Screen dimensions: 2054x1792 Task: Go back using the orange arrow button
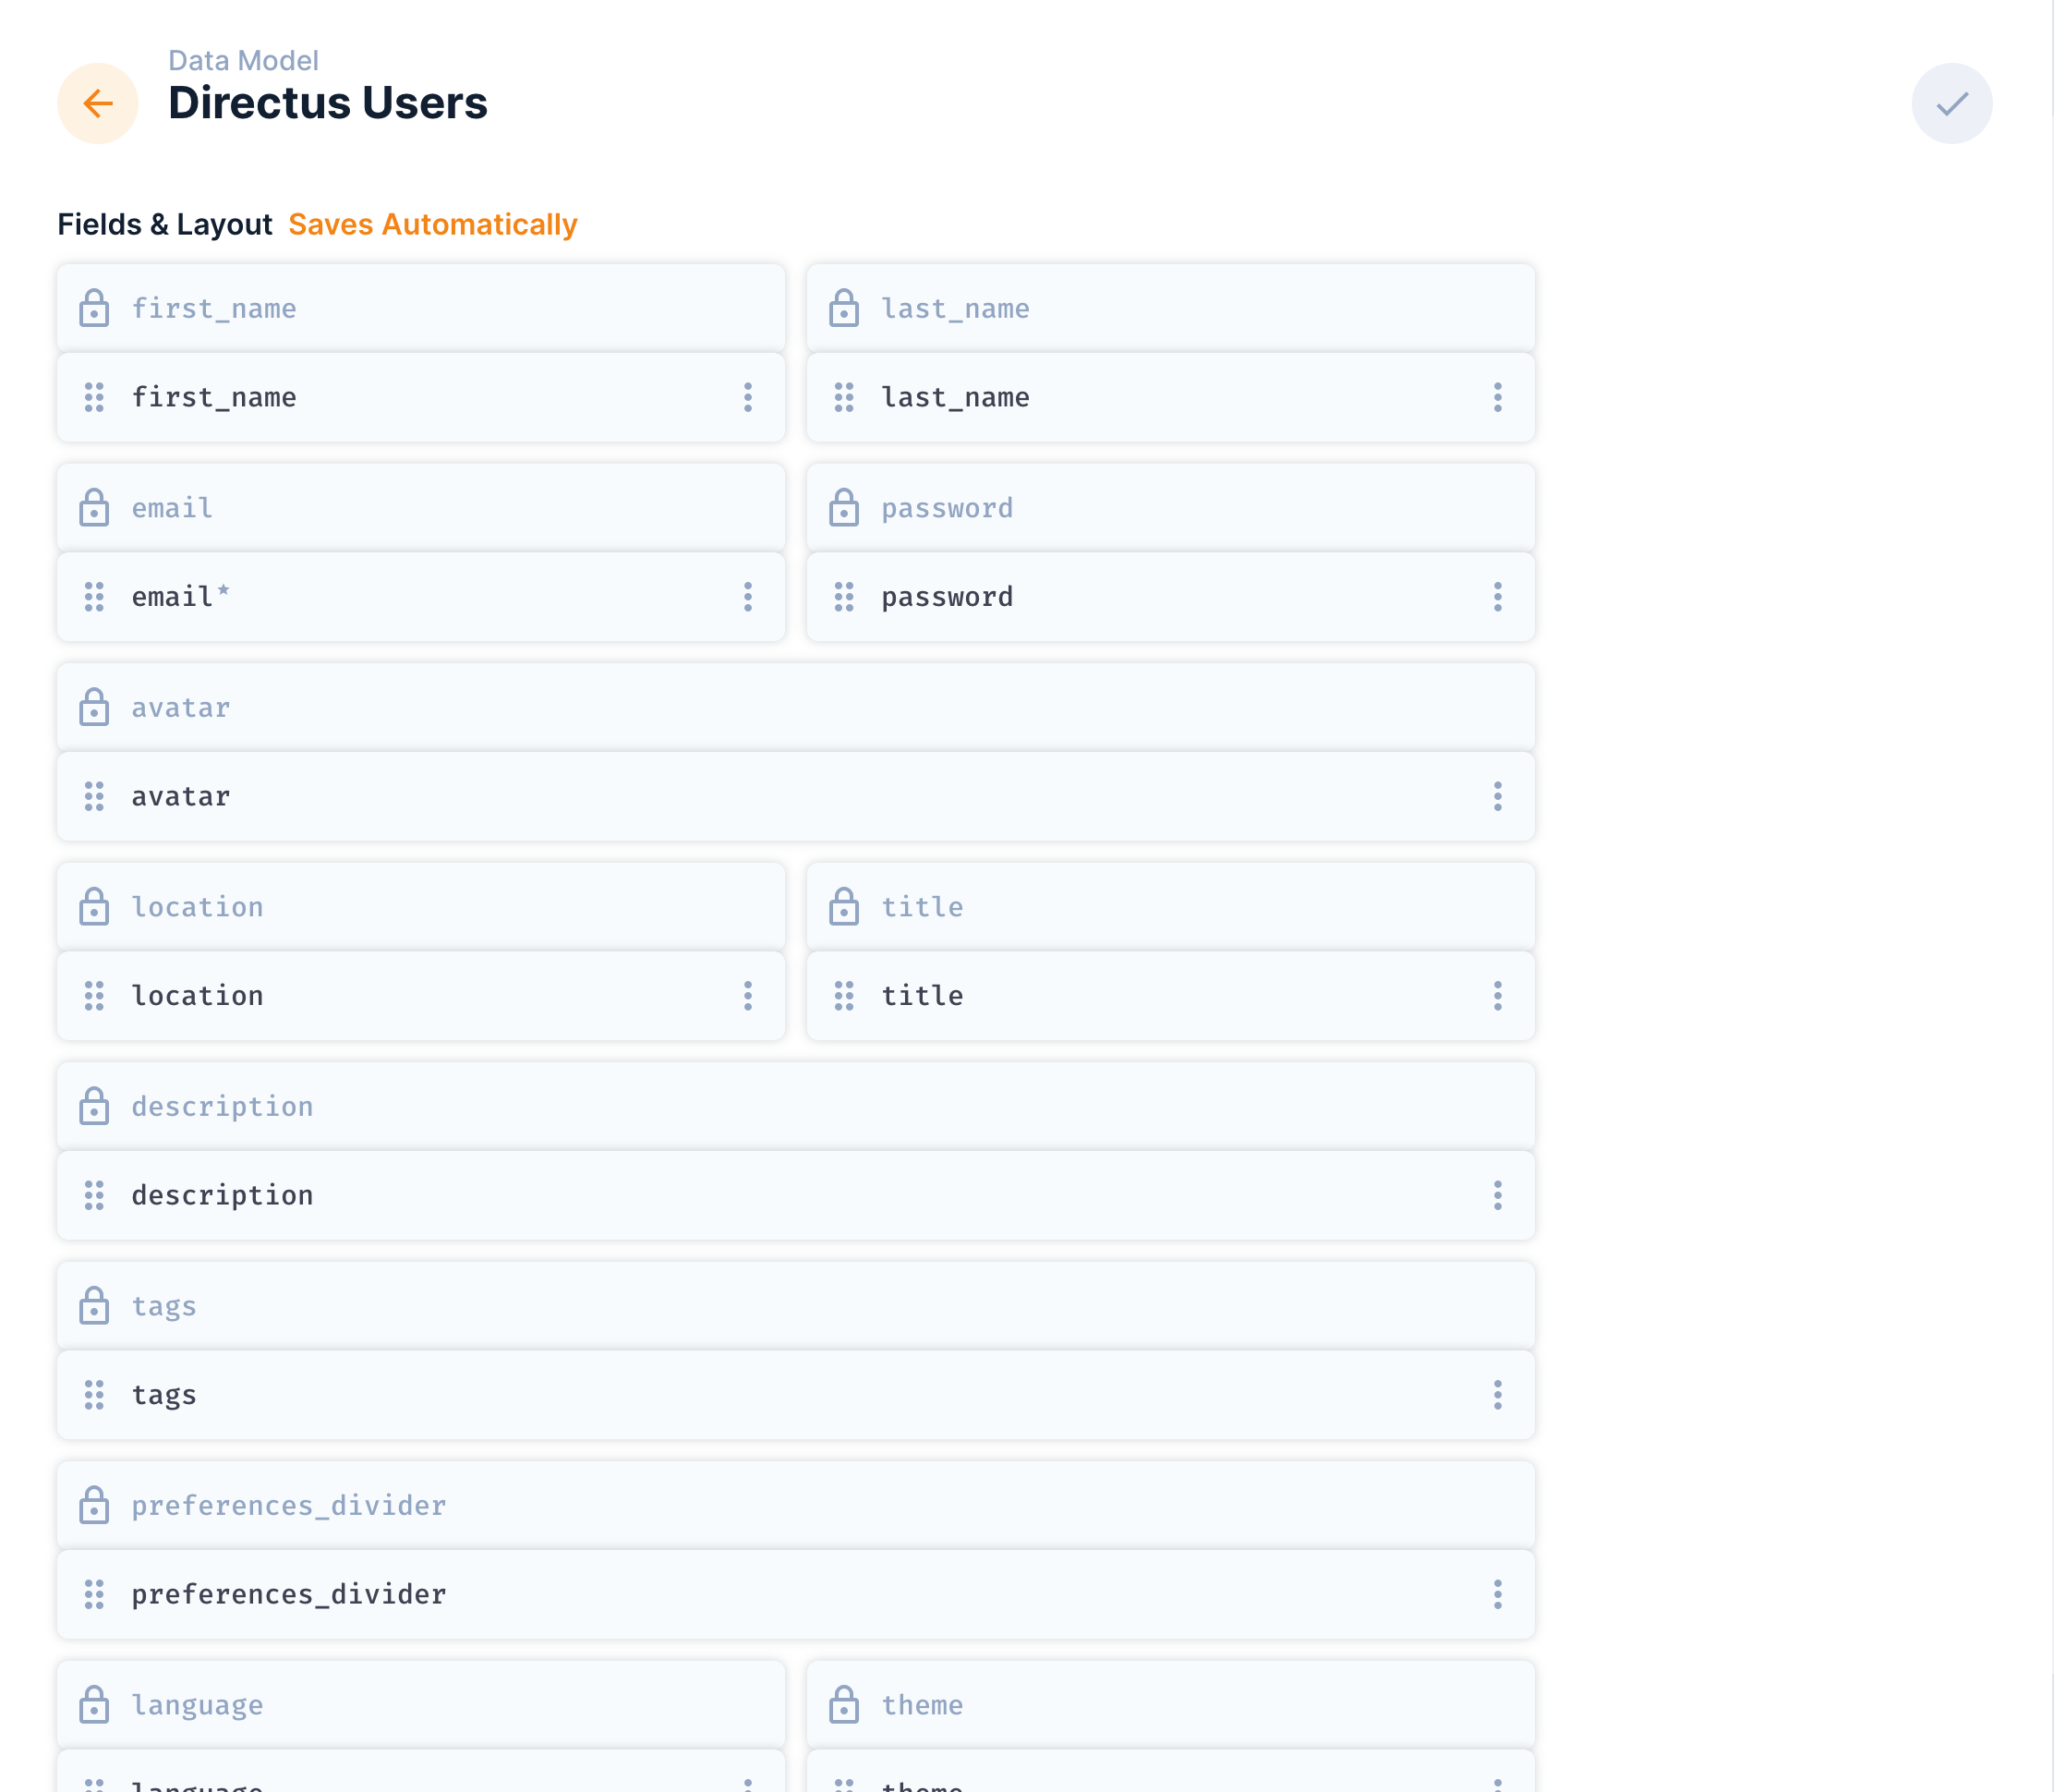pyautogui.click(x=98, y=103)
